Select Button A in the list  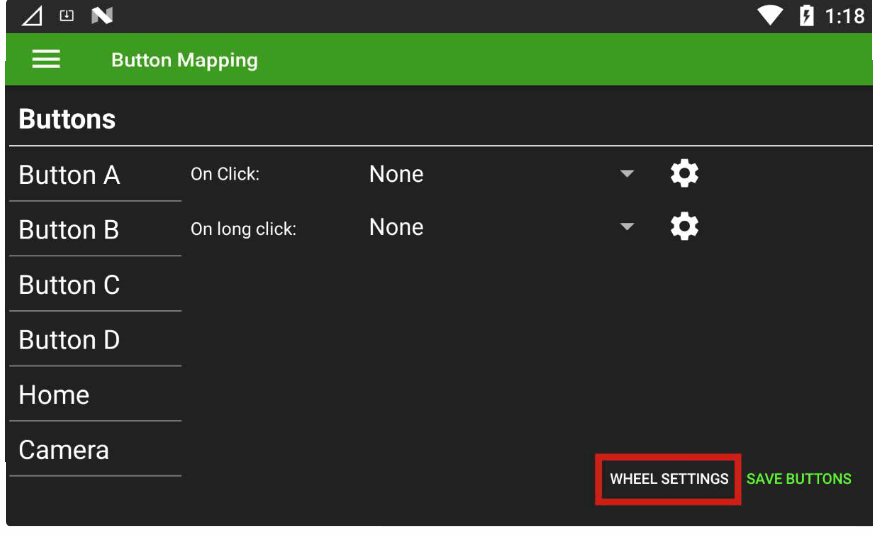coord(70,175)
